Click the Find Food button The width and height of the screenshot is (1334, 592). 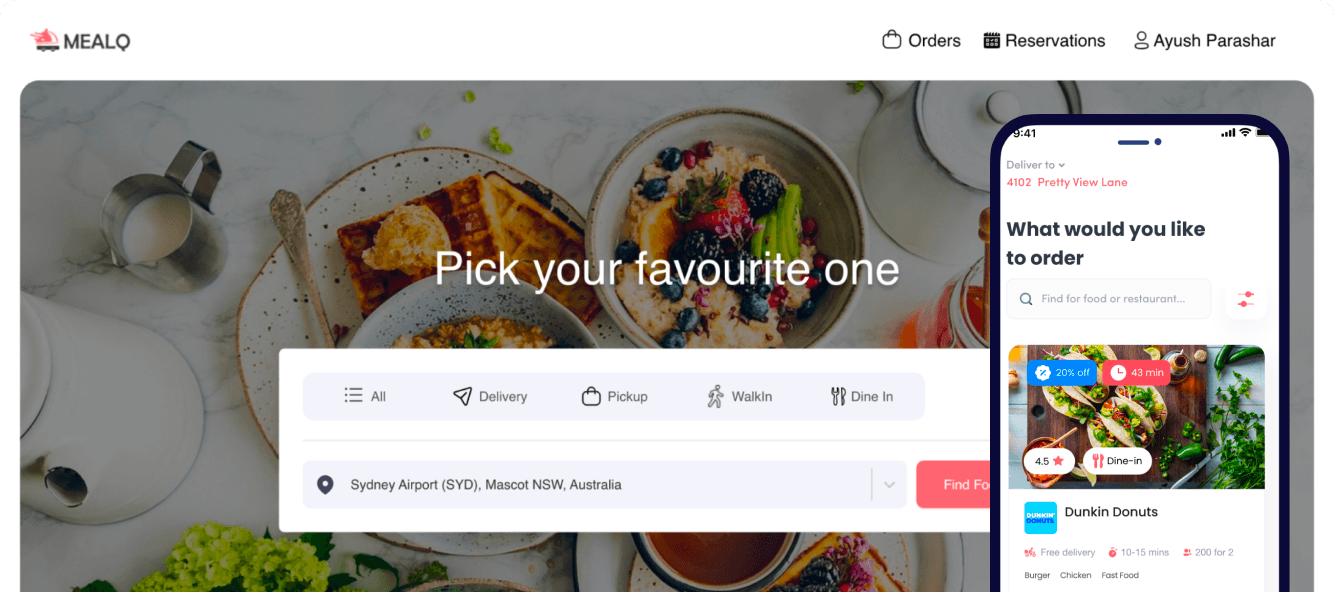(x=954, y=485)
